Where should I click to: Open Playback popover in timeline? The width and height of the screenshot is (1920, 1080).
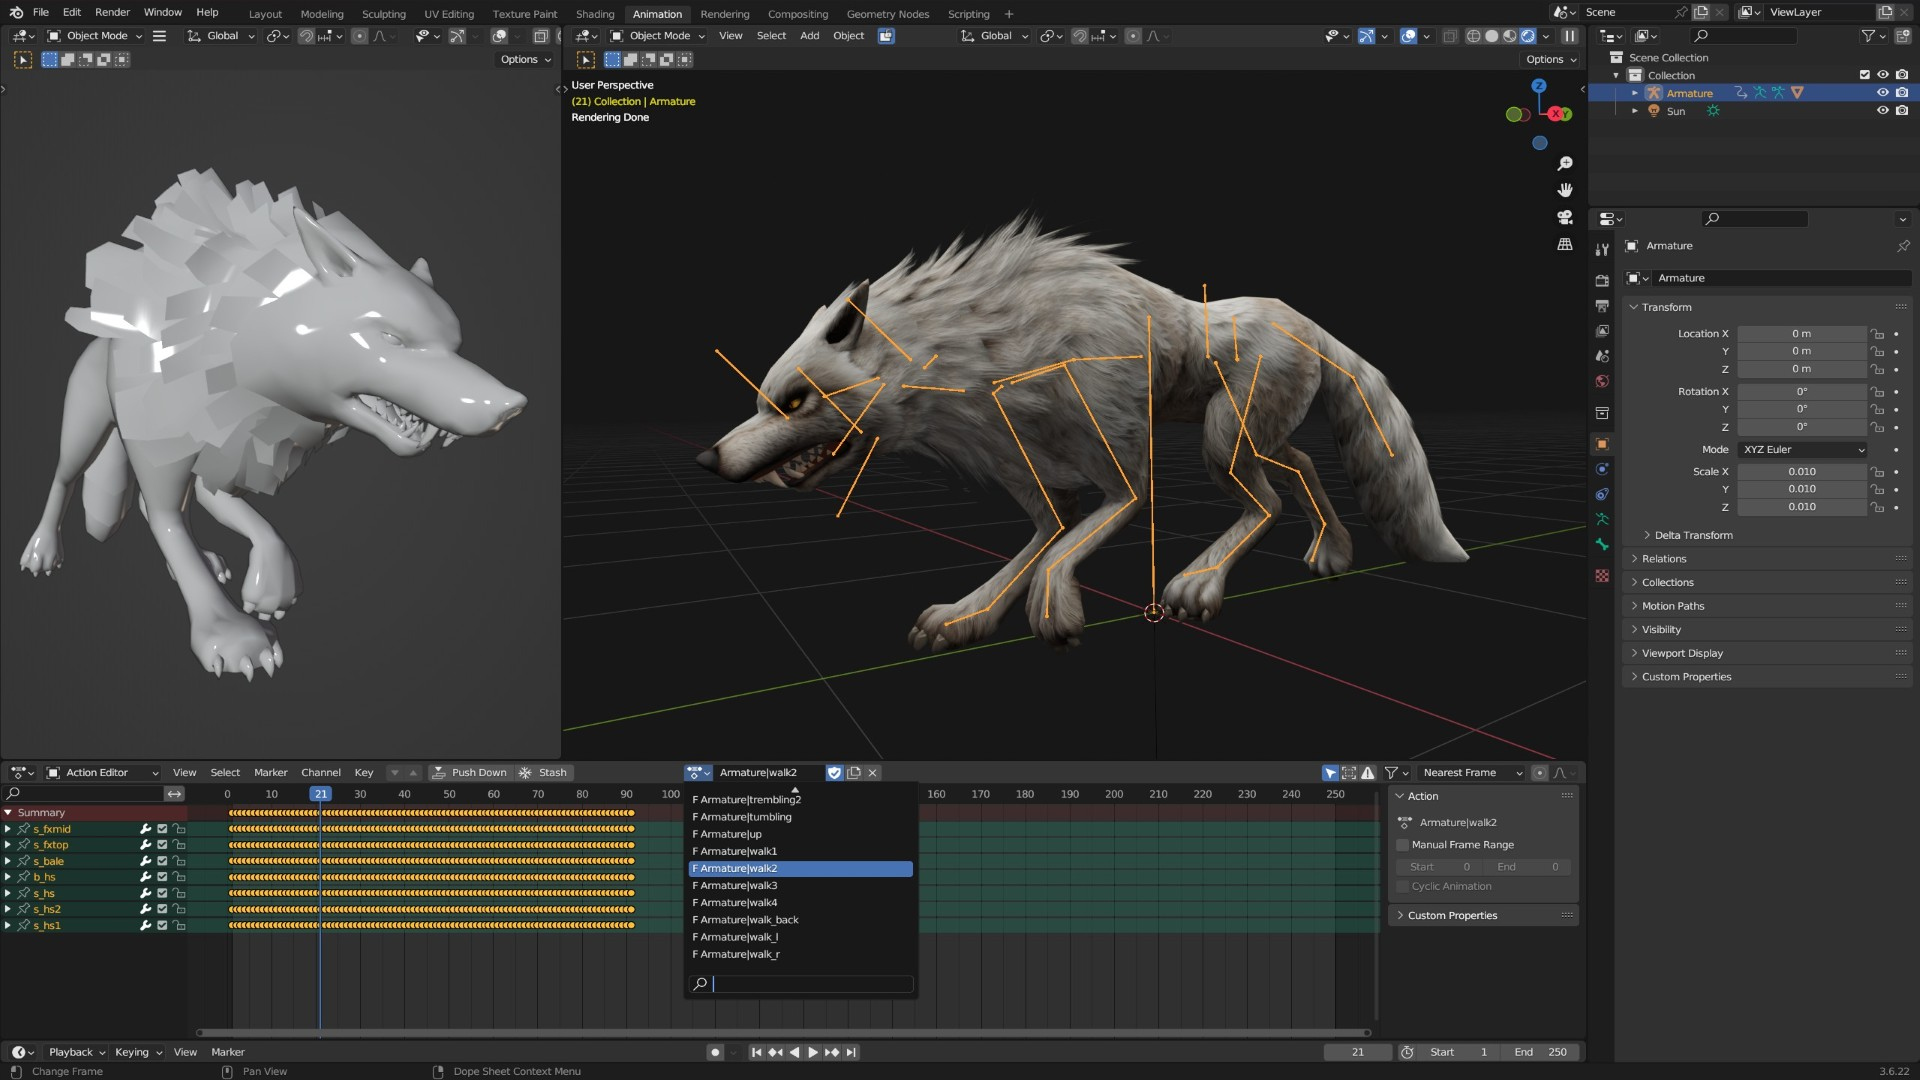coord(76,1052)
